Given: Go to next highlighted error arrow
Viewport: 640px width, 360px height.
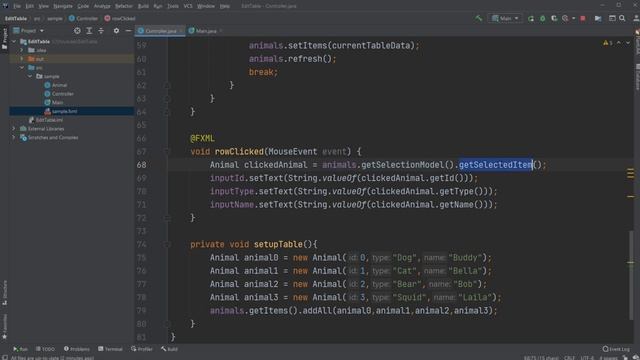Looking at the screenshot, I should point(628,43).
